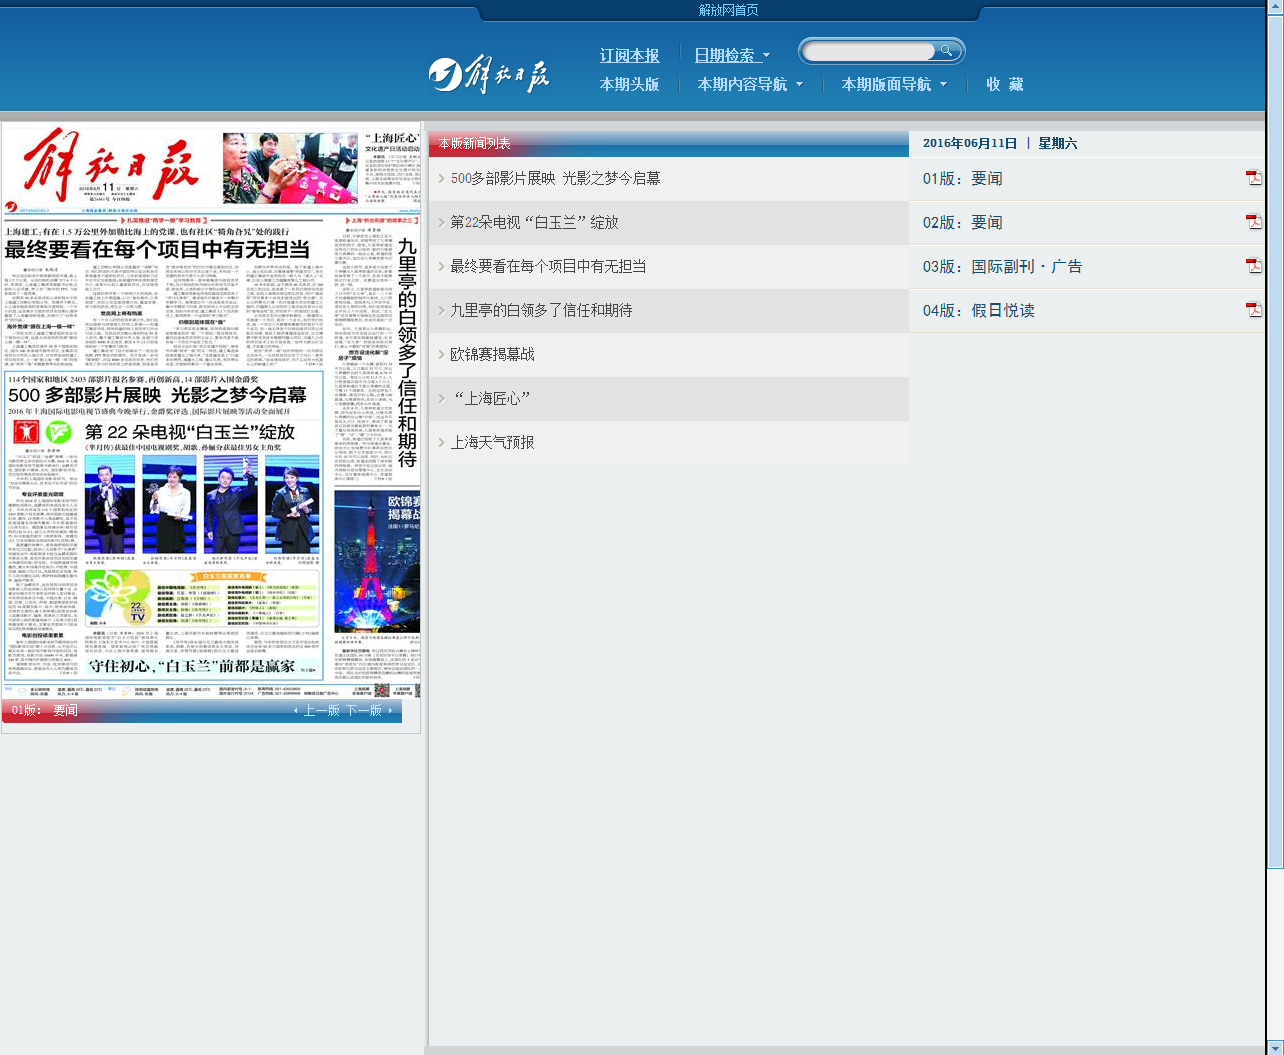The height and width of the screenshot is (1055, 1284).
Task: Click 下一版 link under page preview
Action: click(364, 711)
